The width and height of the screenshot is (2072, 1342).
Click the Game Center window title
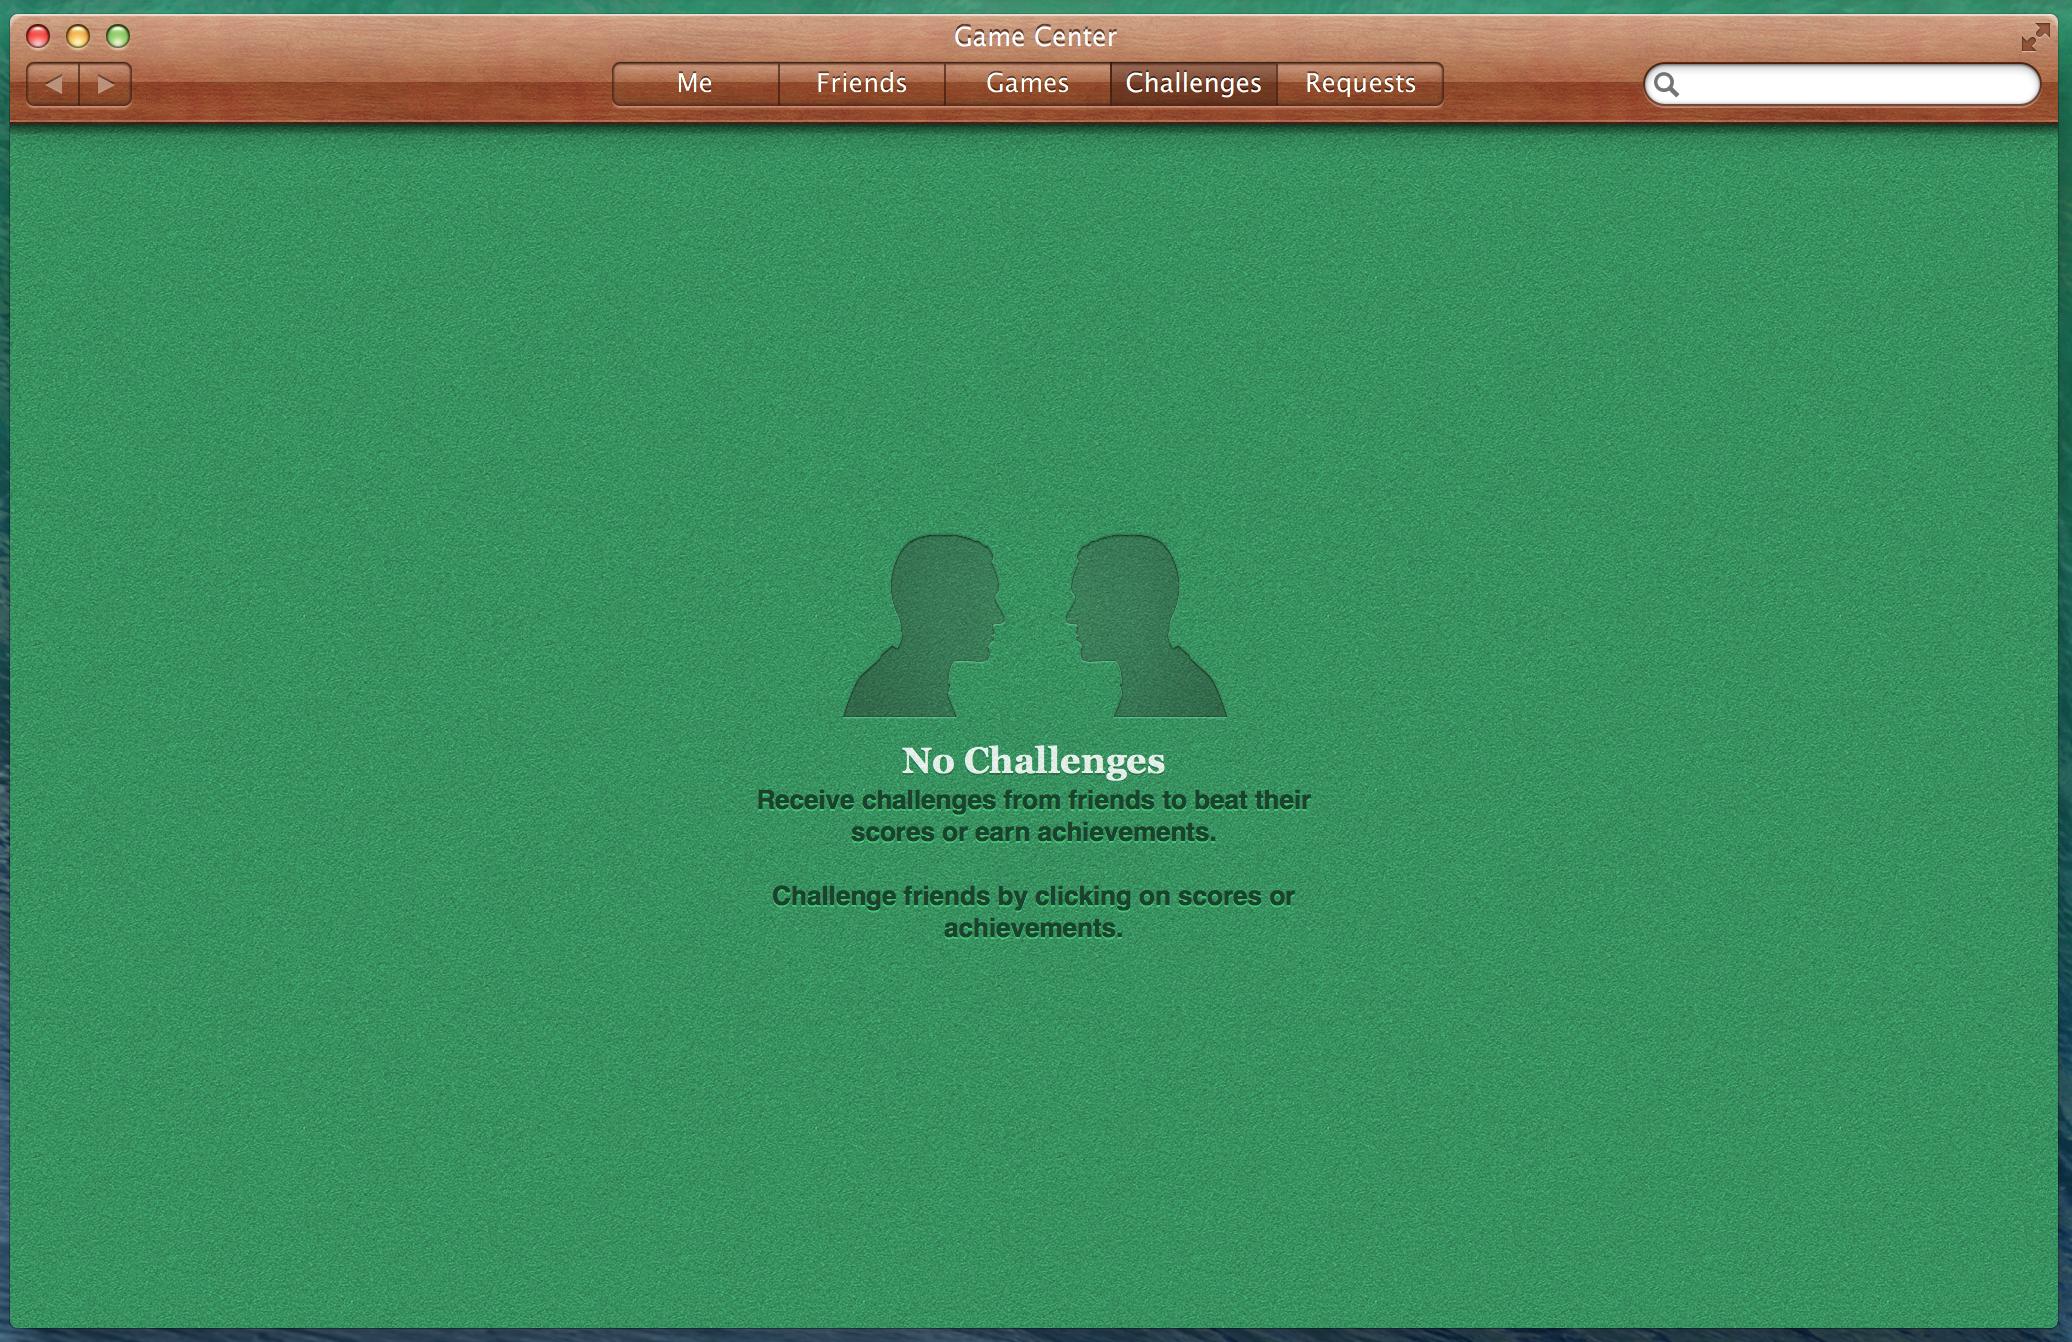[x=1035, y=37]
